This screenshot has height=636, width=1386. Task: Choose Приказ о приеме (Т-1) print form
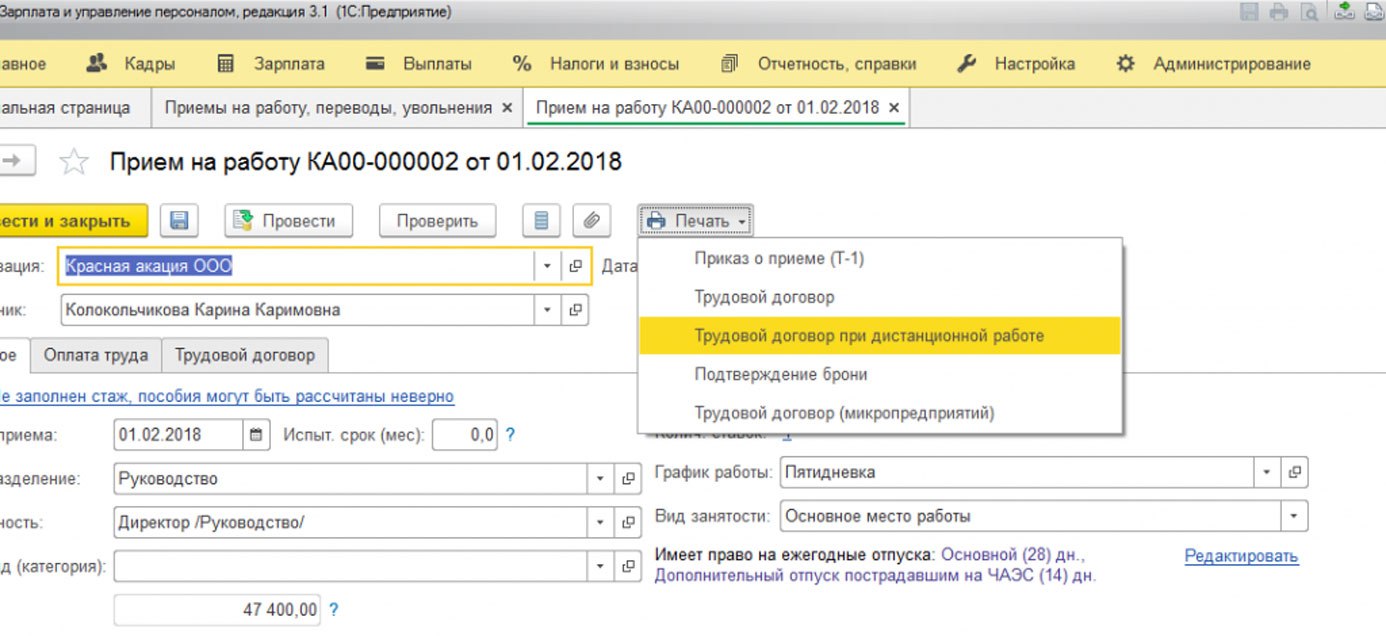coord(778,259)
